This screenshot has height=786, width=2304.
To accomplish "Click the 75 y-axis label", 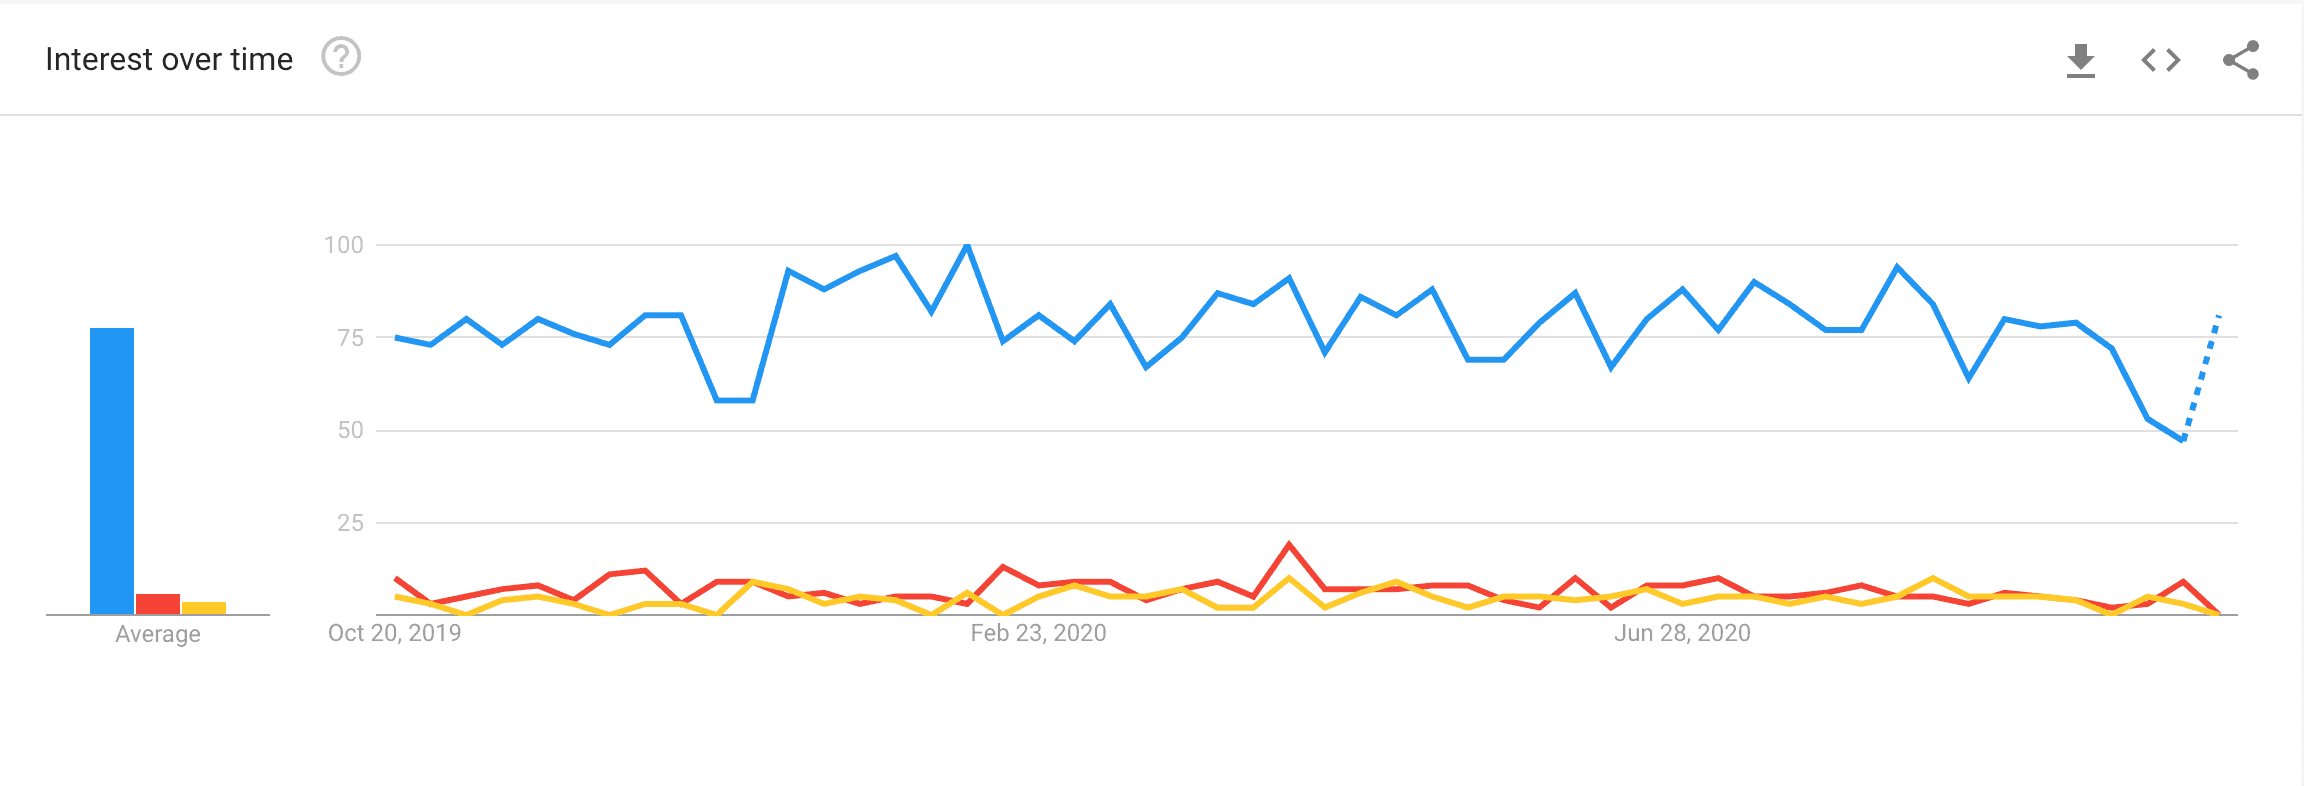I will [x=350, y=338].
